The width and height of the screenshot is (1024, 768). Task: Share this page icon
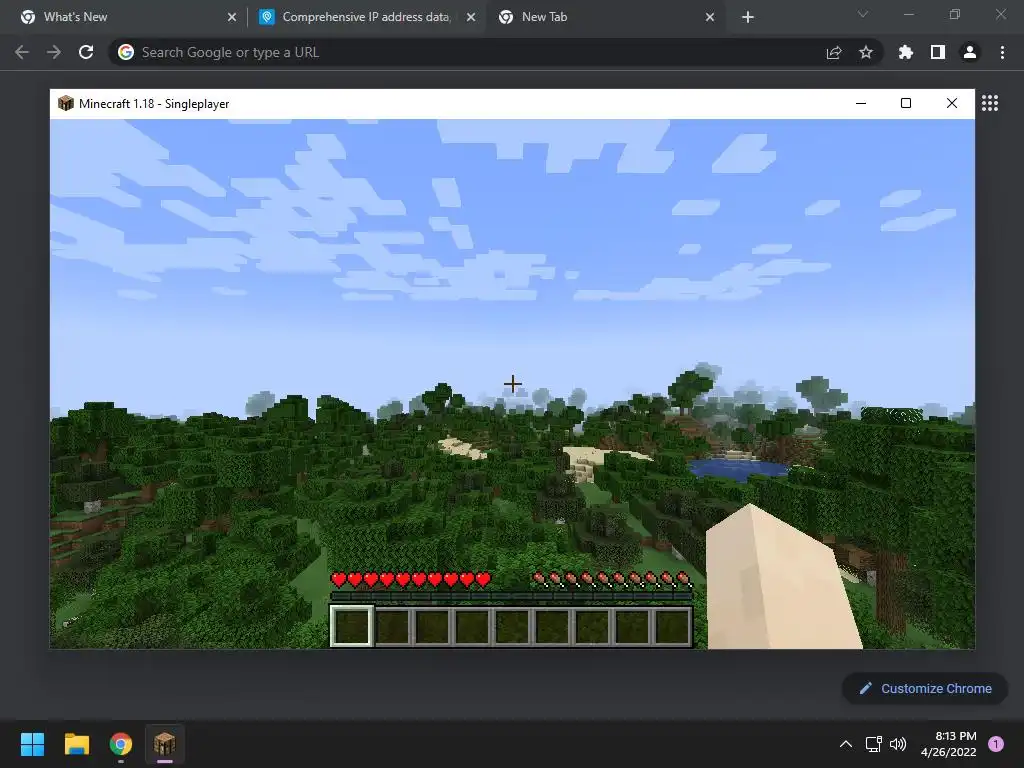coord(834,52)
